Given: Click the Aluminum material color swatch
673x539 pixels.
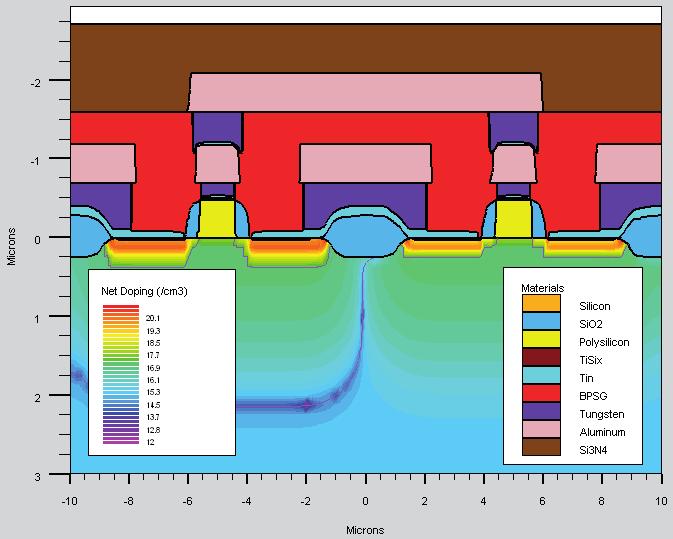Looking at the screenshot, I should click(x=541, y=429).
